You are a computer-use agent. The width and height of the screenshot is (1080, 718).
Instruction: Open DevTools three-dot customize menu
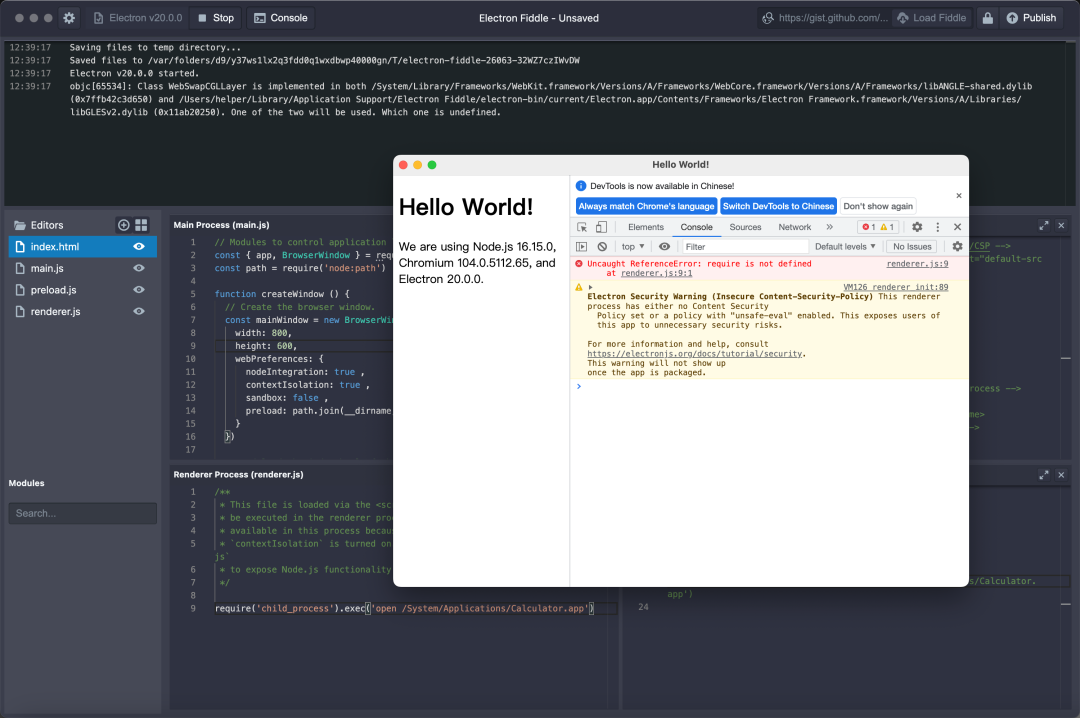click(937, 227)
